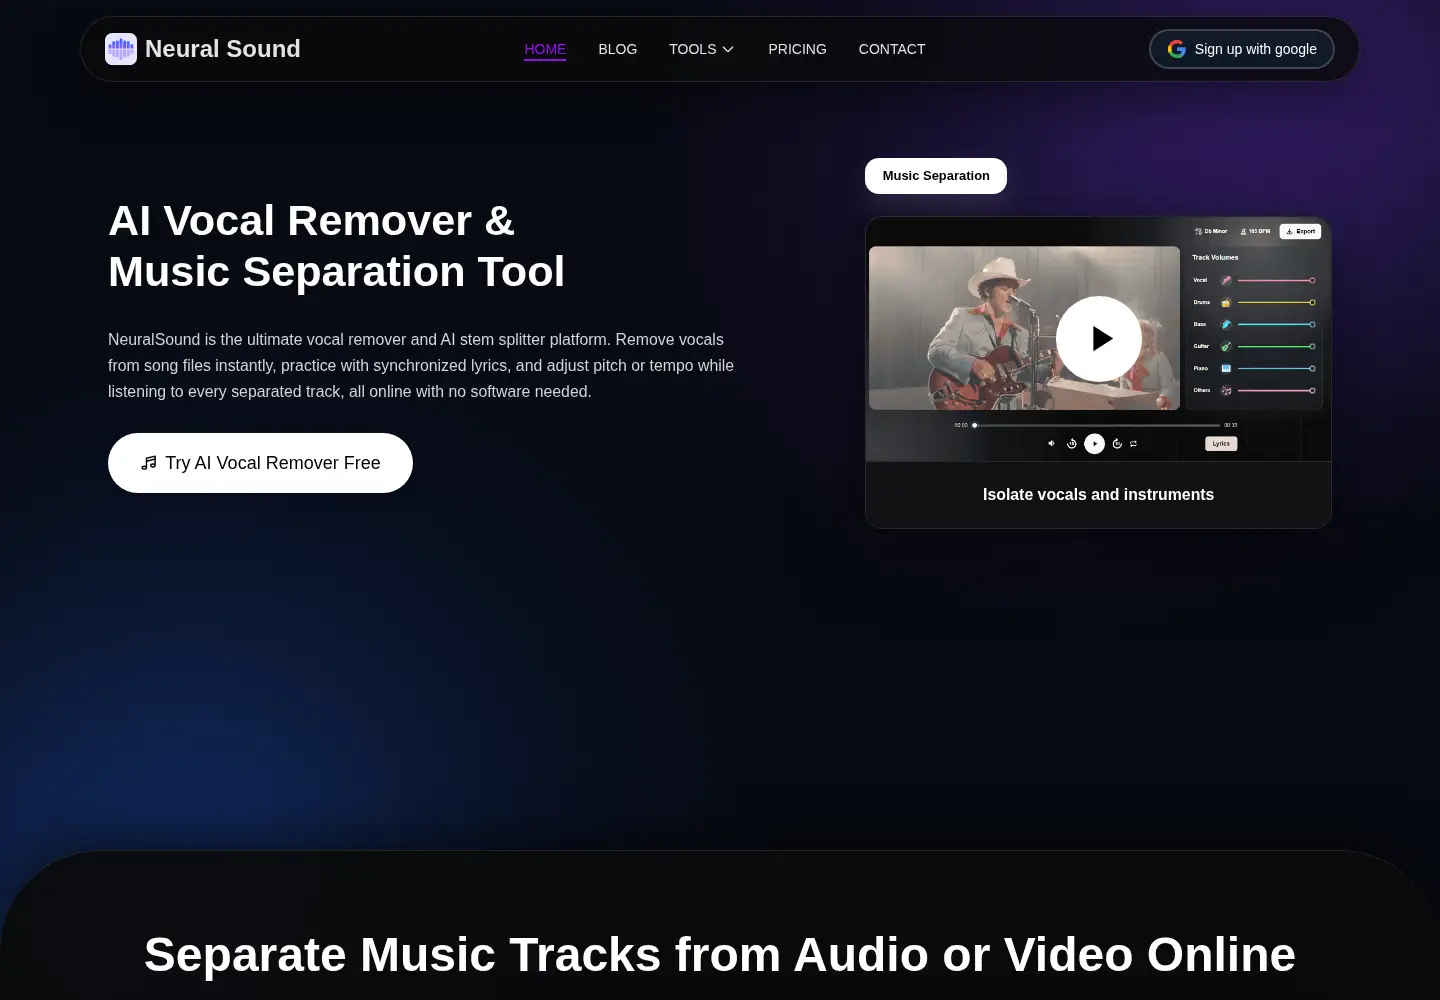Screen dimensions: 1440x1000
Task: Click the Db Minor key indicator
Action: [x=1211, y=231]
